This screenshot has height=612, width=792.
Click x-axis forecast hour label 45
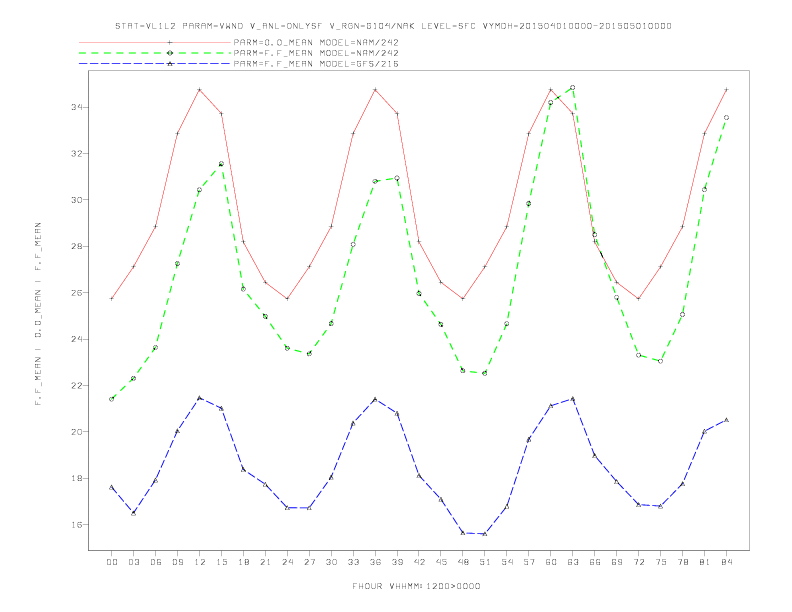441,562
